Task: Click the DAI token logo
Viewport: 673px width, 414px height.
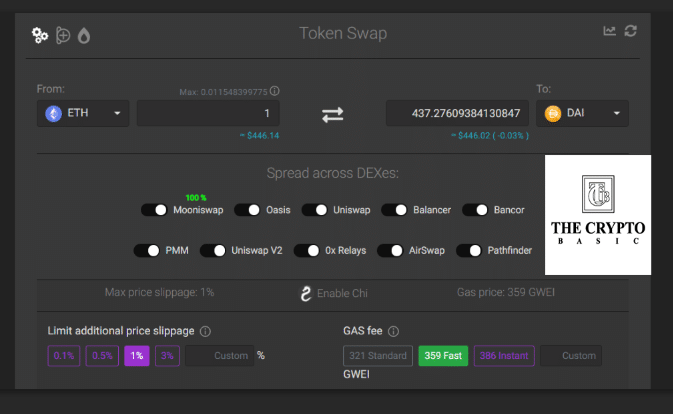Action: 553,114
